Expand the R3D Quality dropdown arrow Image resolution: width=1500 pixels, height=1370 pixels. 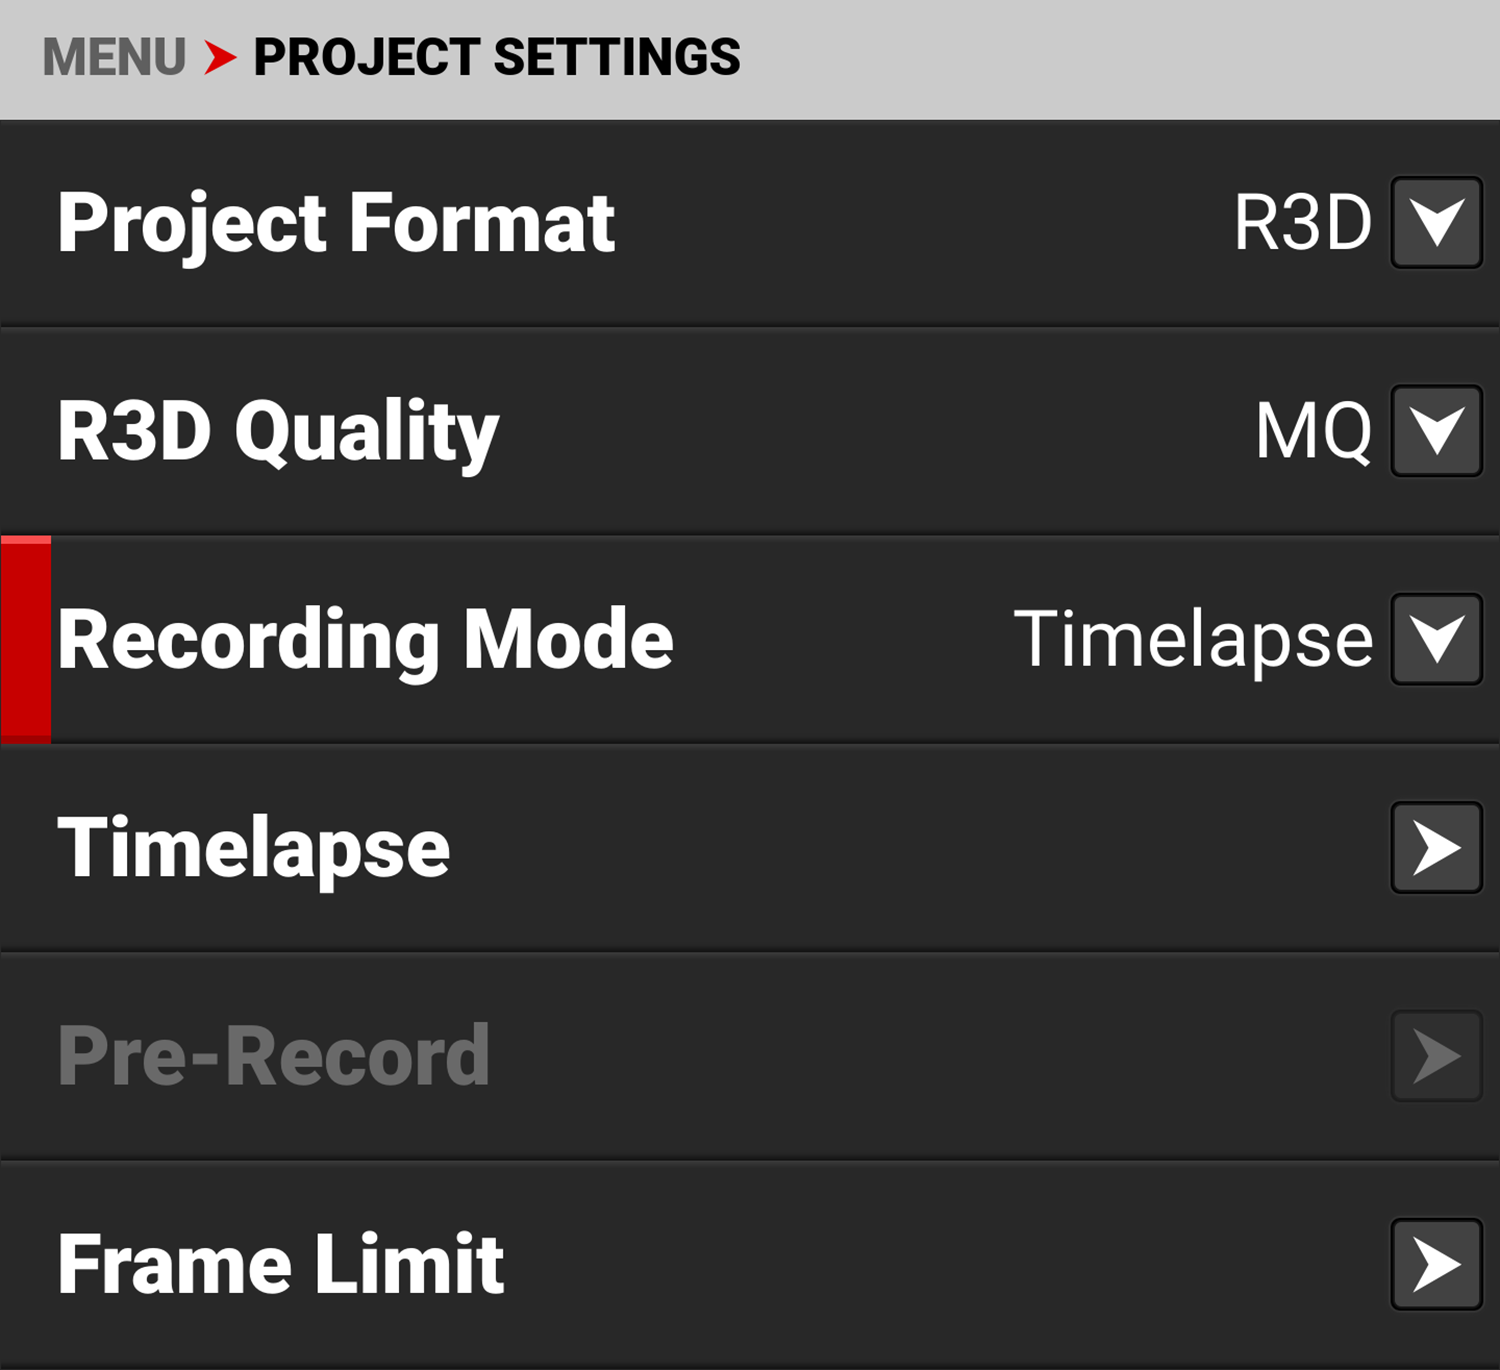click(1436, 431)
